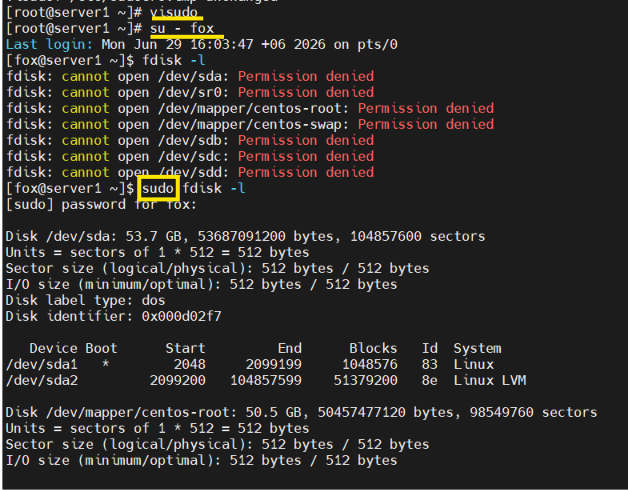Click the date 'Mon Jun 29 16:03:47 +06 2026'
Image resolution: width=628 pixels, height=490 pixels.
(213, 44)
